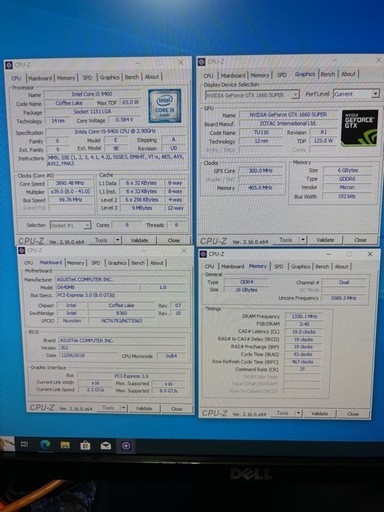Click the NVIDIA GeForce GTX logo
The image size is (384, 512).
pos(360,128)
